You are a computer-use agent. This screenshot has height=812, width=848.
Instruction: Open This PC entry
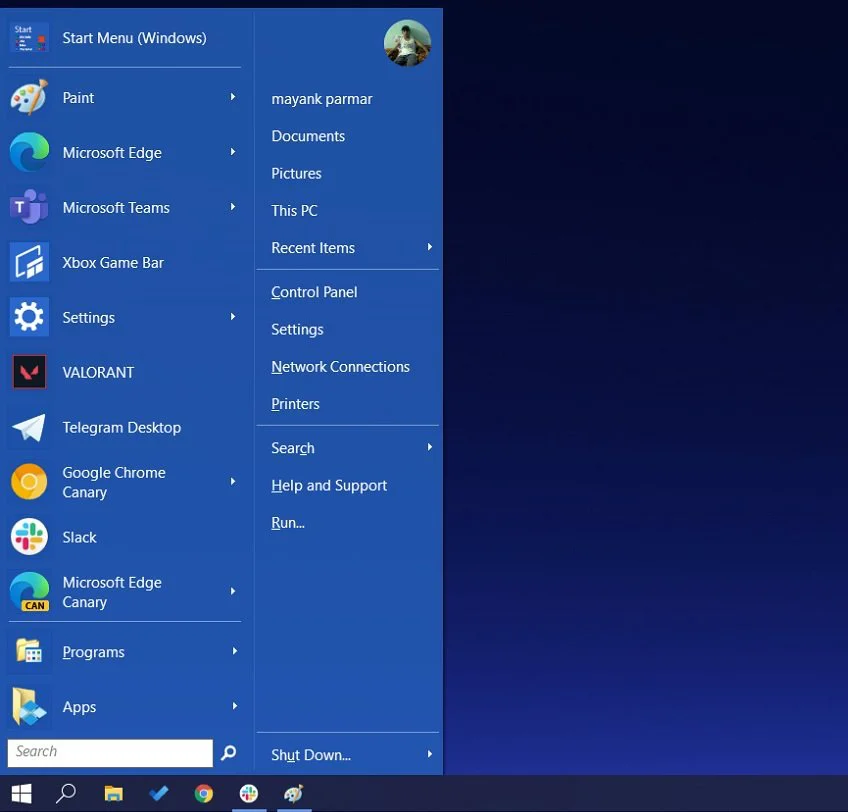pos(294,211)
